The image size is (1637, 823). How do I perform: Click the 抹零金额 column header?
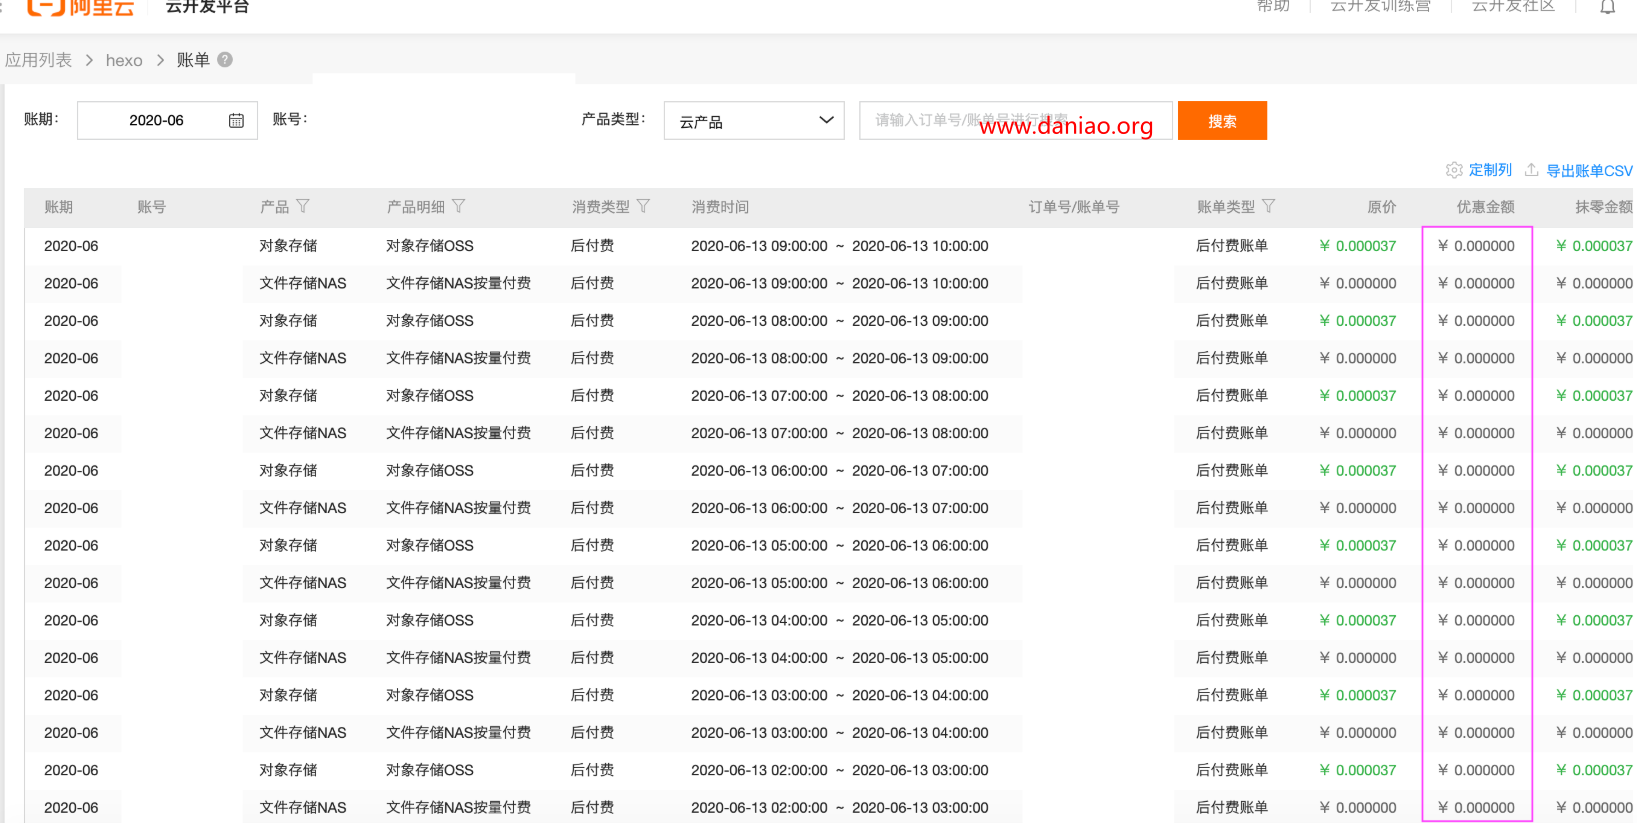click(x=1604, y=207)
